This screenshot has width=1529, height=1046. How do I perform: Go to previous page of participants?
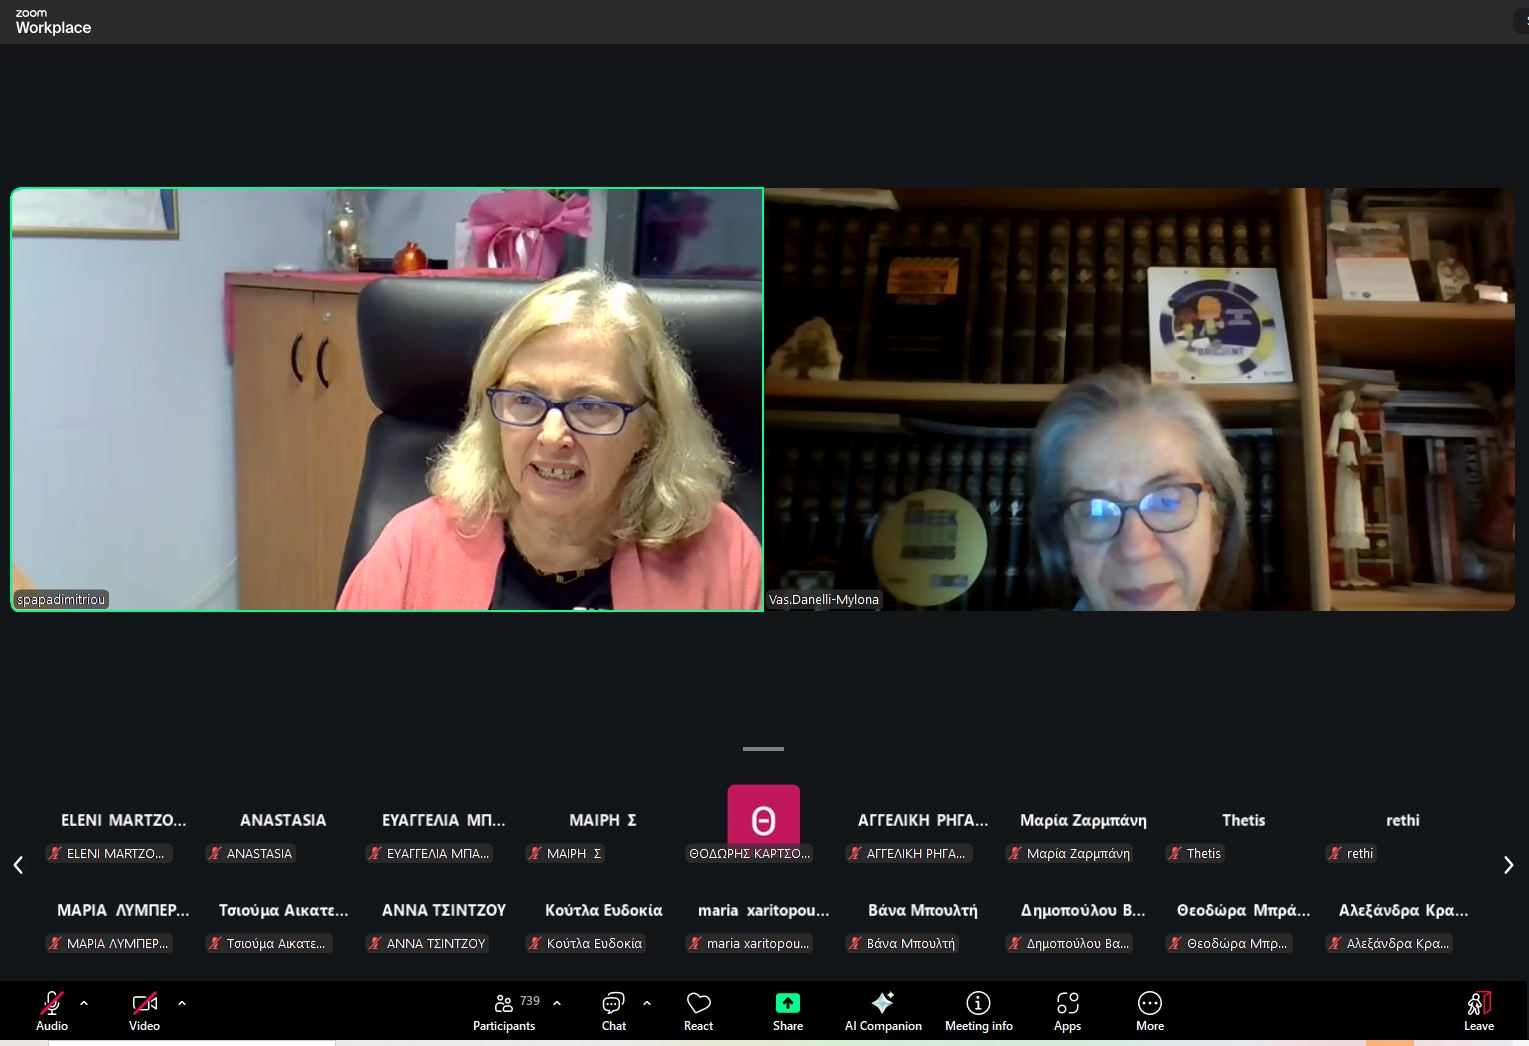pyautogui.click(x=18, y=865)
